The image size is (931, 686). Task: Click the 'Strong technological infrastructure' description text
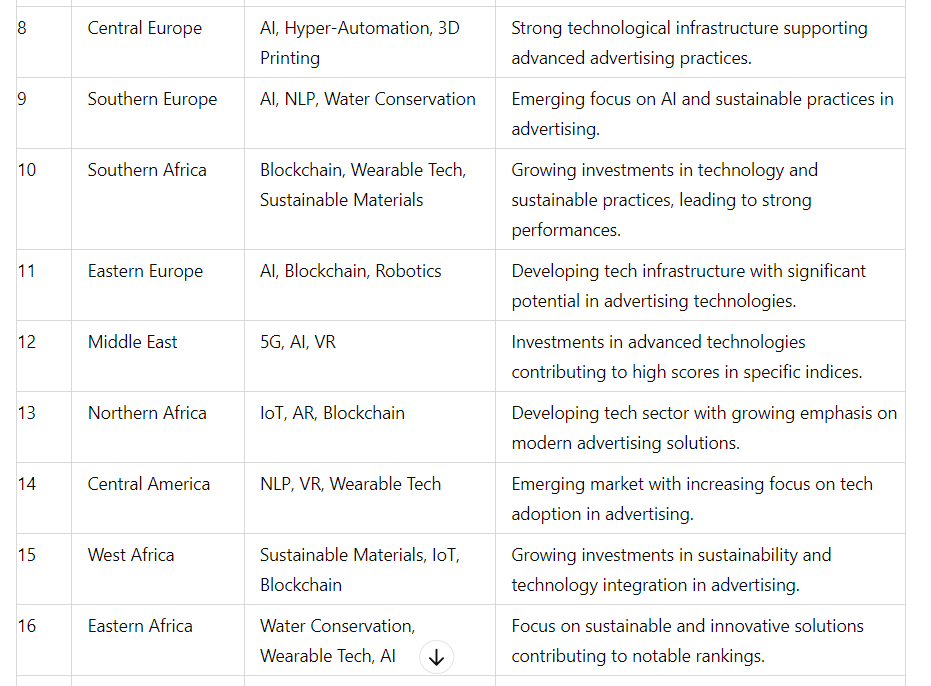point(689,43)
